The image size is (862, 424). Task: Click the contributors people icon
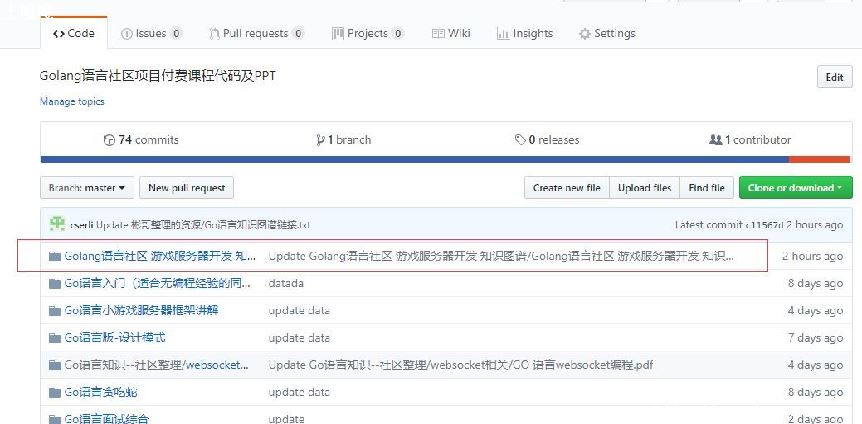click(x=715, y=140)
